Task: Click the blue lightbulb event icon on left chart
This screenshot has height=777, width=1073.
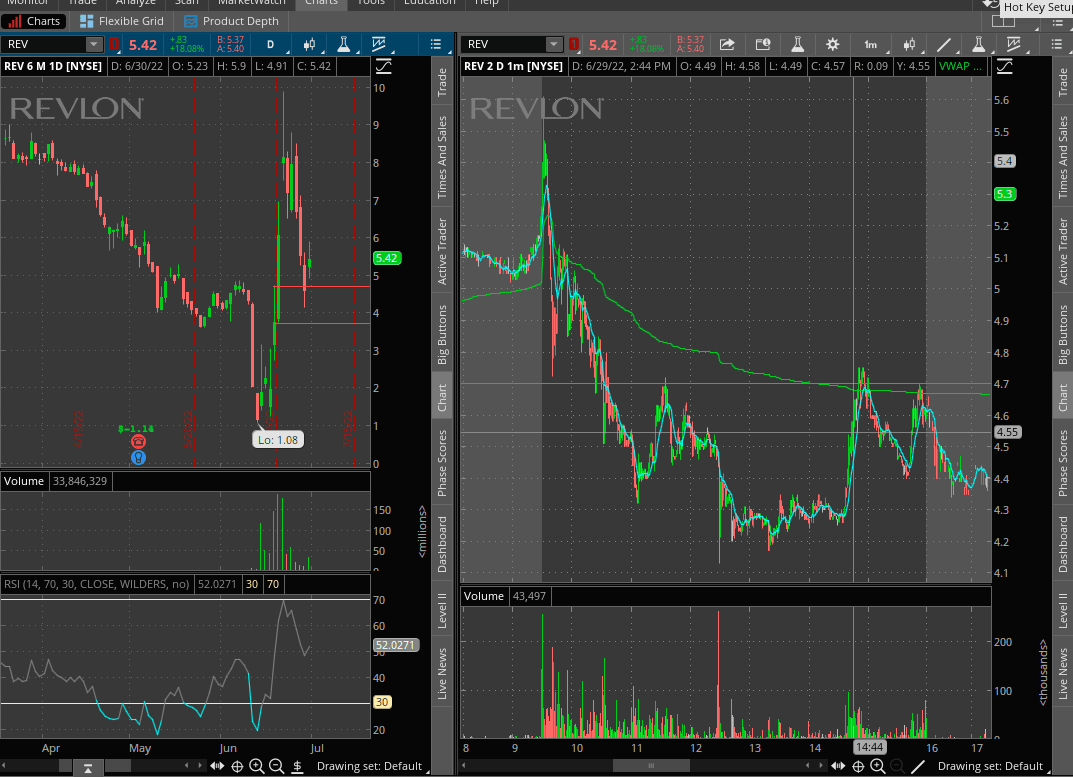Action: click(138, 457)
